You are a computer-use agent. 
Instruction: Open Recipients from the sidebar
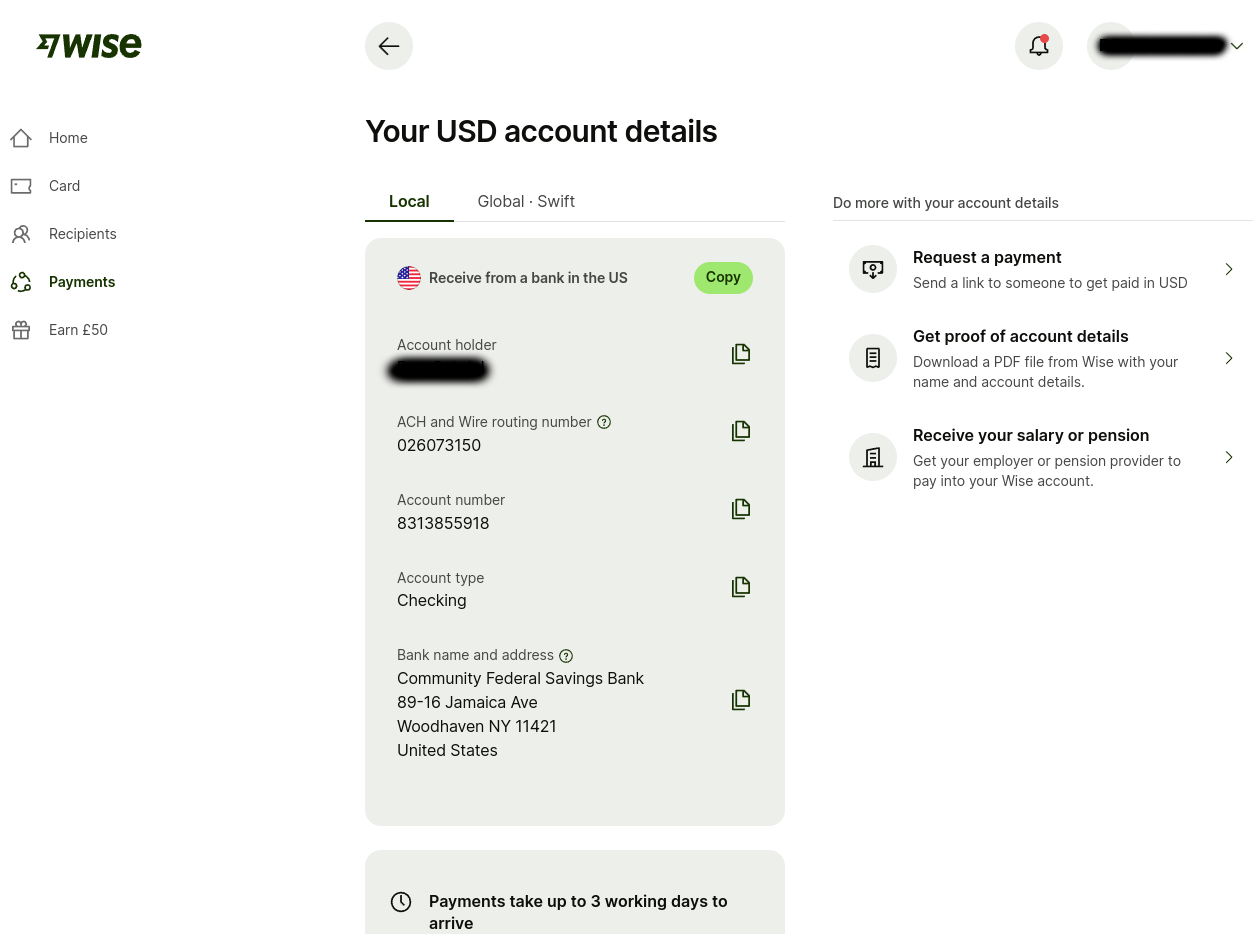tap(82, 234)
